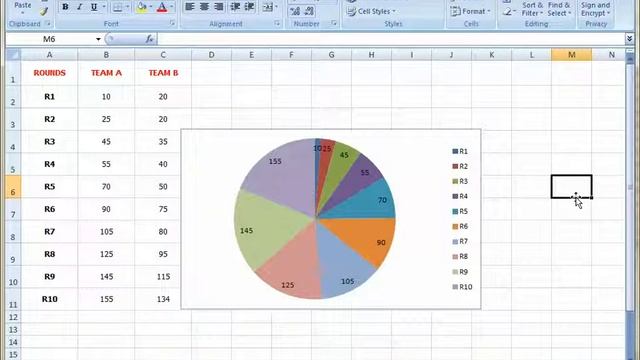The width and height of the screenshot is (640, 360).
Task: Click the 'ROUNDS' header cell
Action: click(49, 73)
